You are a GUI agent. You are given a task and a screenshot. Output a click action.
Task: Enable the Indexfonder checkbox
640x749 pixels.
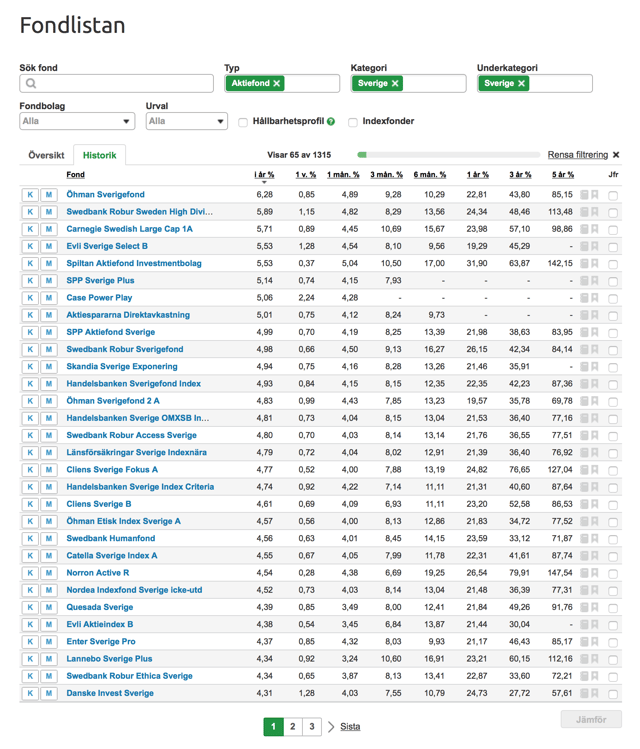(x=353, y=122)
